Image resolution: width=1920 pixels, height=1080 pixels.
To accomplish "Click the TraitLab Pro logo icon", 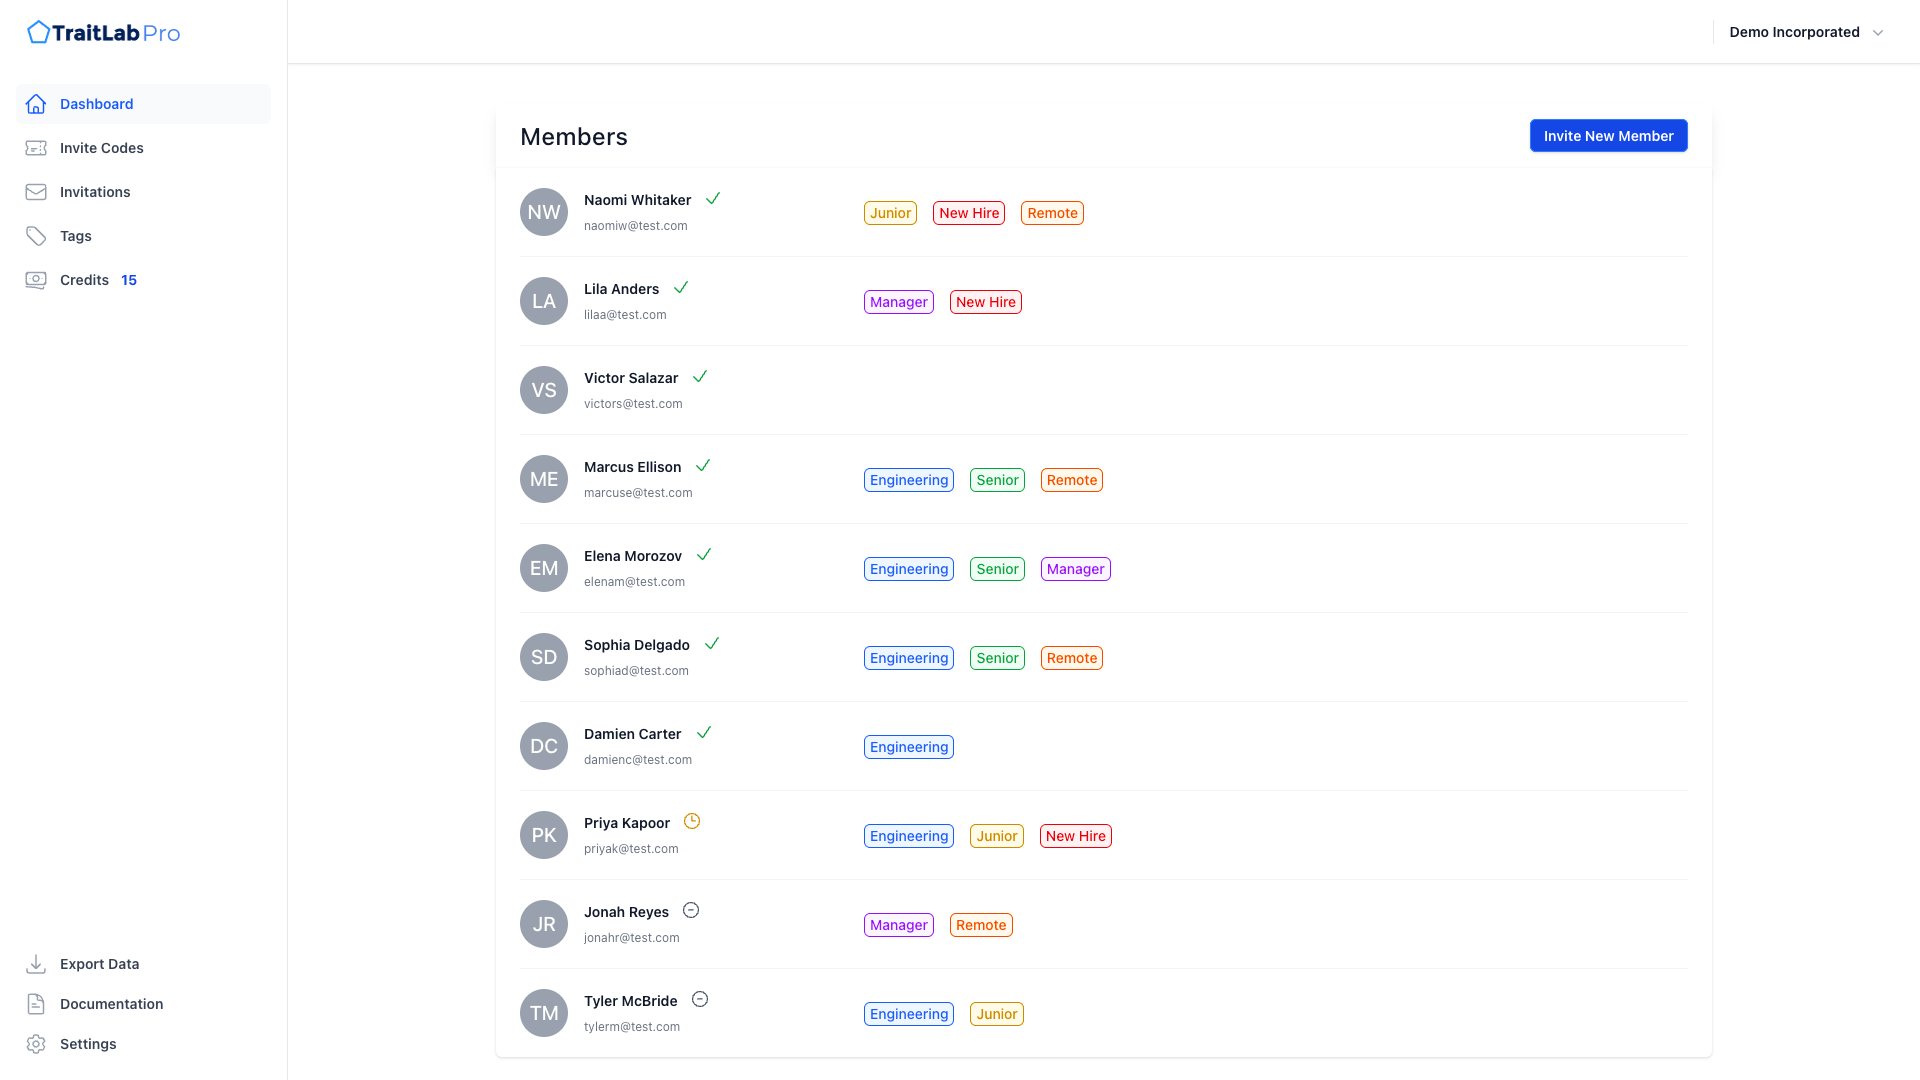I will pos(38,33).
